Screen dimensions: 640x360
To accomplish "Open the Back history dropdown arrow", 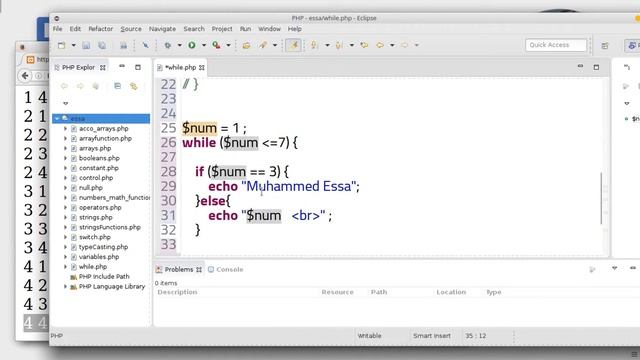I will (x=392, y=45).
